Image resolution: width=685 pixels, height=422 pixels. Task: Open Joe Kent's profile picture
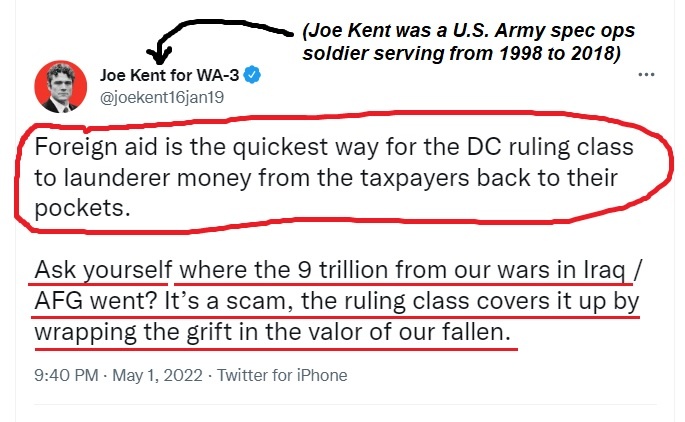point(59,85)
